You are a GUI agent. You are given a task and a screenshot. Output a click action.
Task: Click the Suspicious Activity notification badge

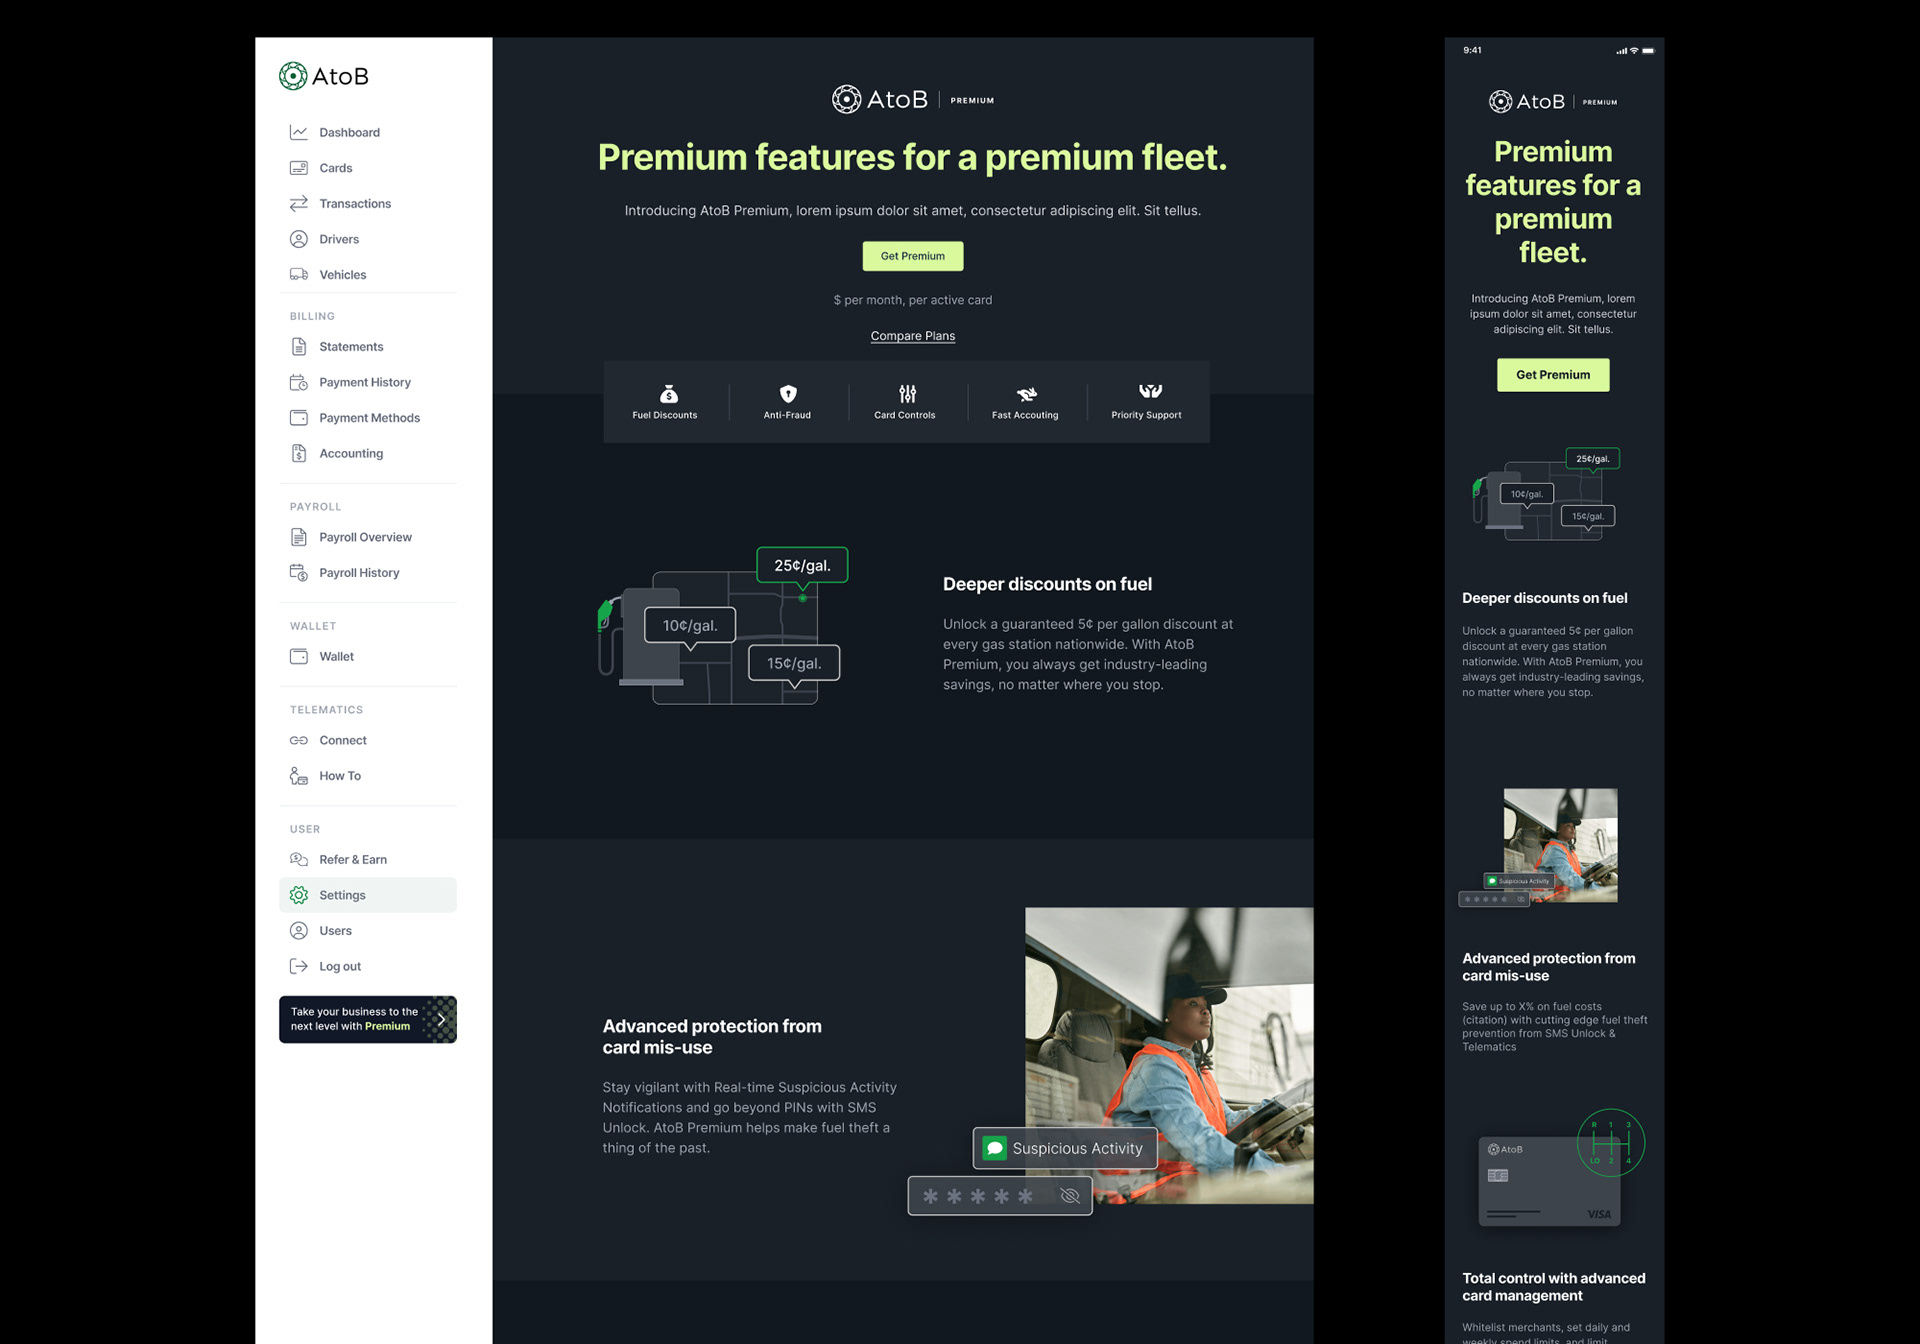tap(1065, 1148)
